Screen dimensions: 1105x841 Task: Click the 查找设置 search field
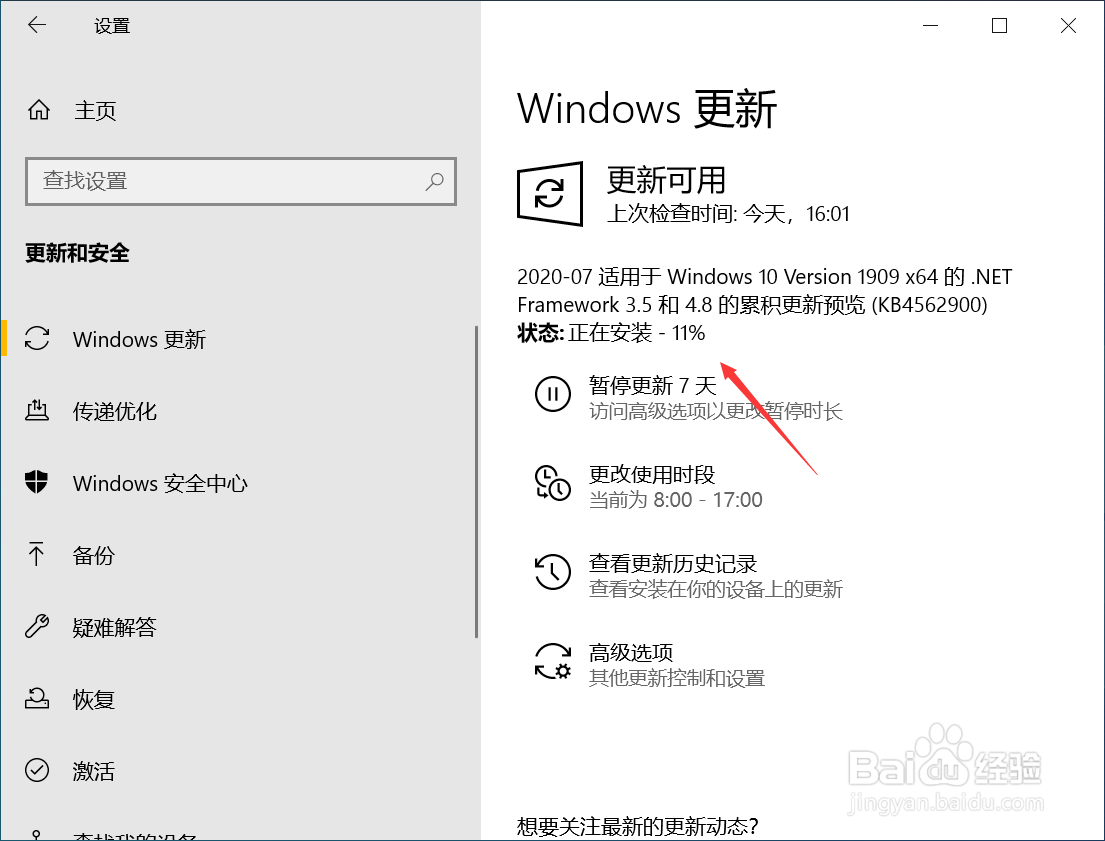241,181
